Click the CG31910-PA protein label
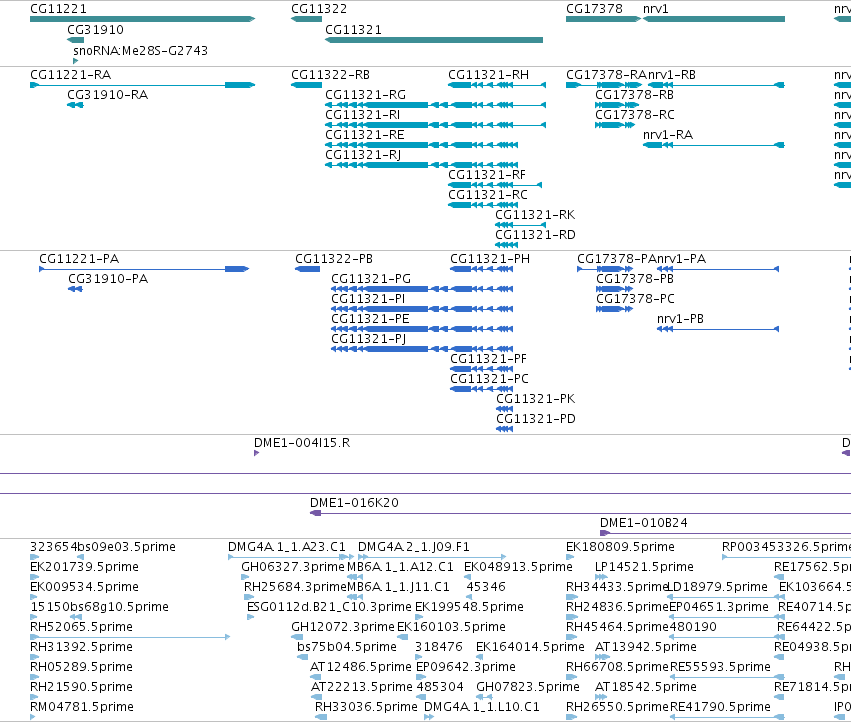 (108, 279)
